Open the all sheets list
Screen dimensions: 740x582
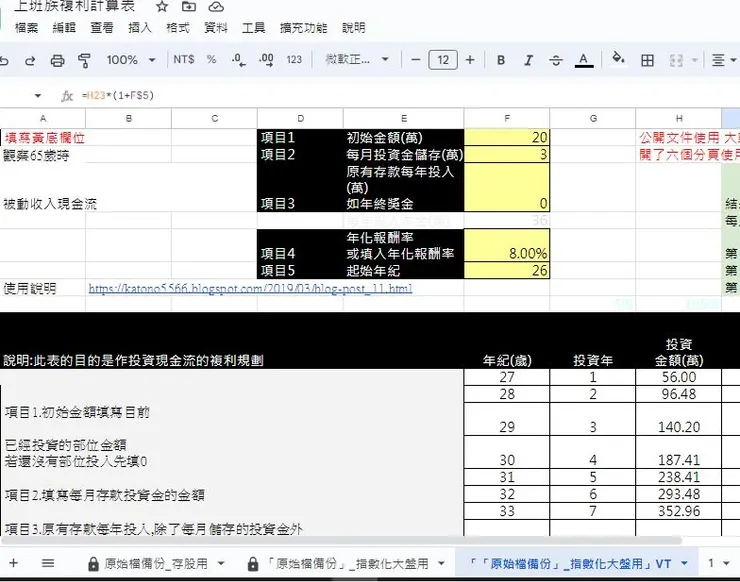tap(48, 563)
